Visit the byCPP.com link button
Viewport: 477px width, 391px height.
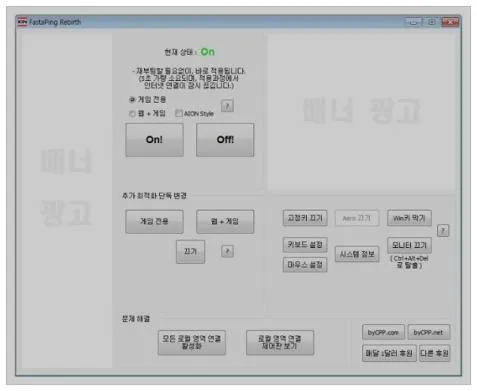click(383, 332)
